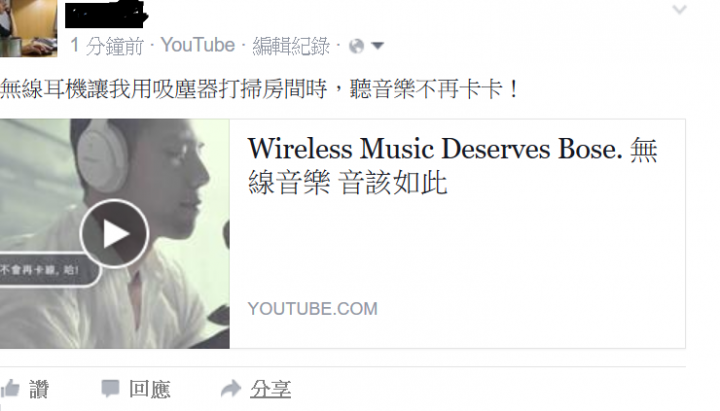Click the YouTube source link in post header
Image resolution: width=720 pixels, height=411 pixels.
pyautogui.click(x=197, y=45)
